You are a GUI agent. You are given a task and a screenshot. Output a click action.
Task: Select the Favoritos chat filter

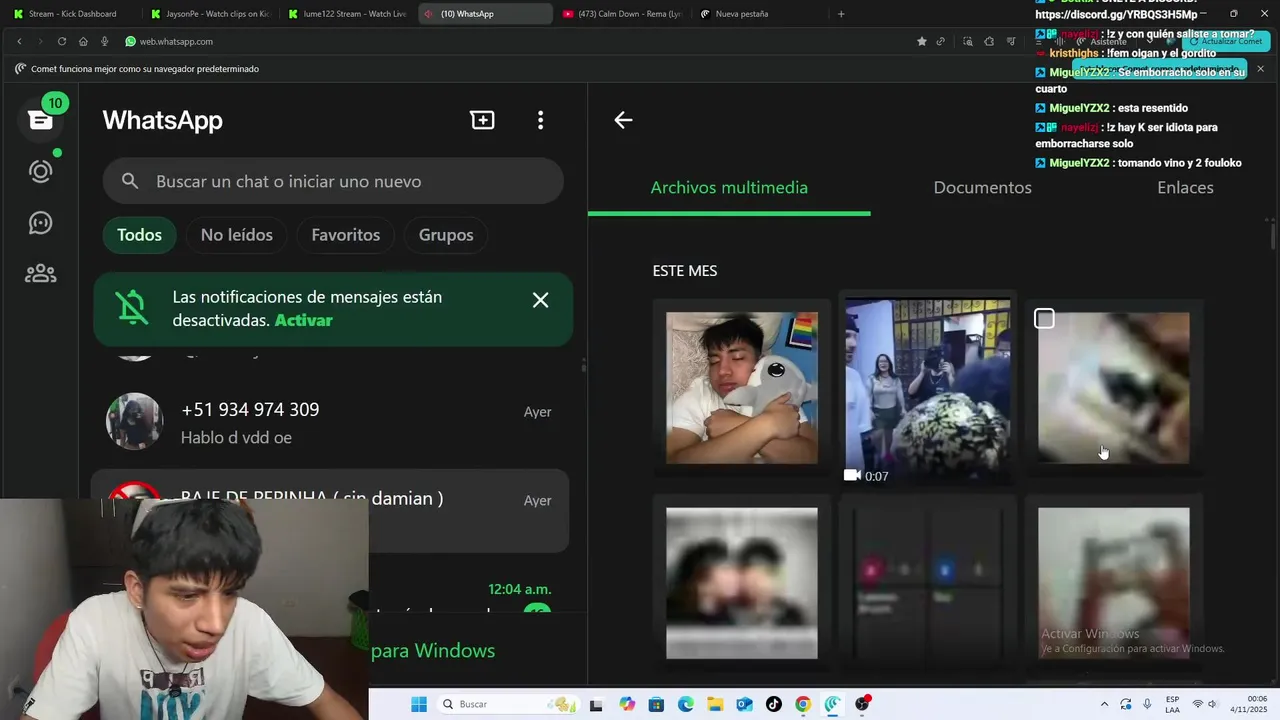click(x=345, y=235)
